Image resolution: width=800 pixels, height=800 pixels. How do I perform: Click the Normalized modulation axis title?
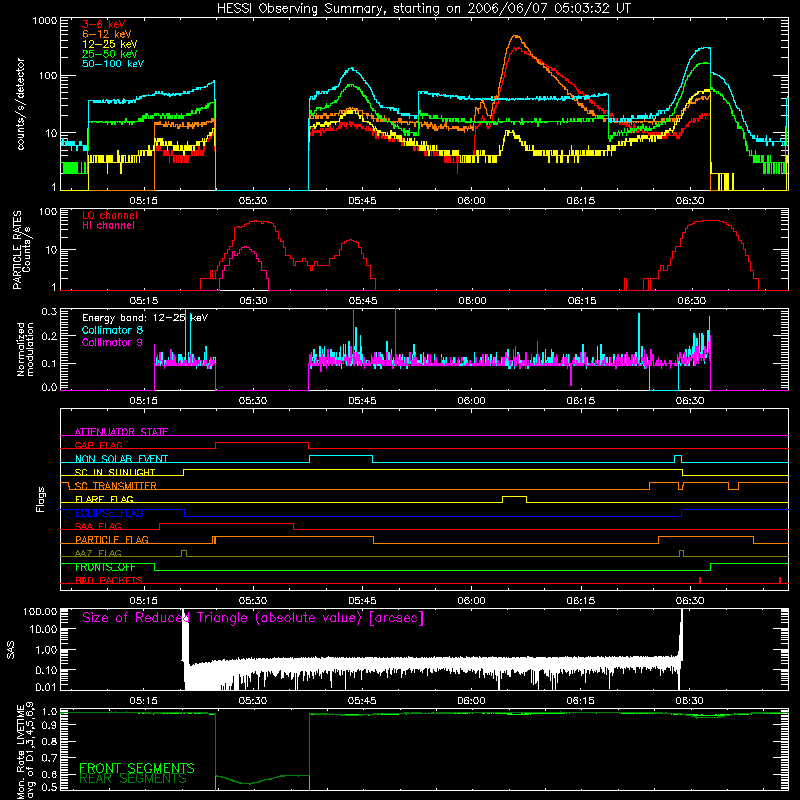25,349
